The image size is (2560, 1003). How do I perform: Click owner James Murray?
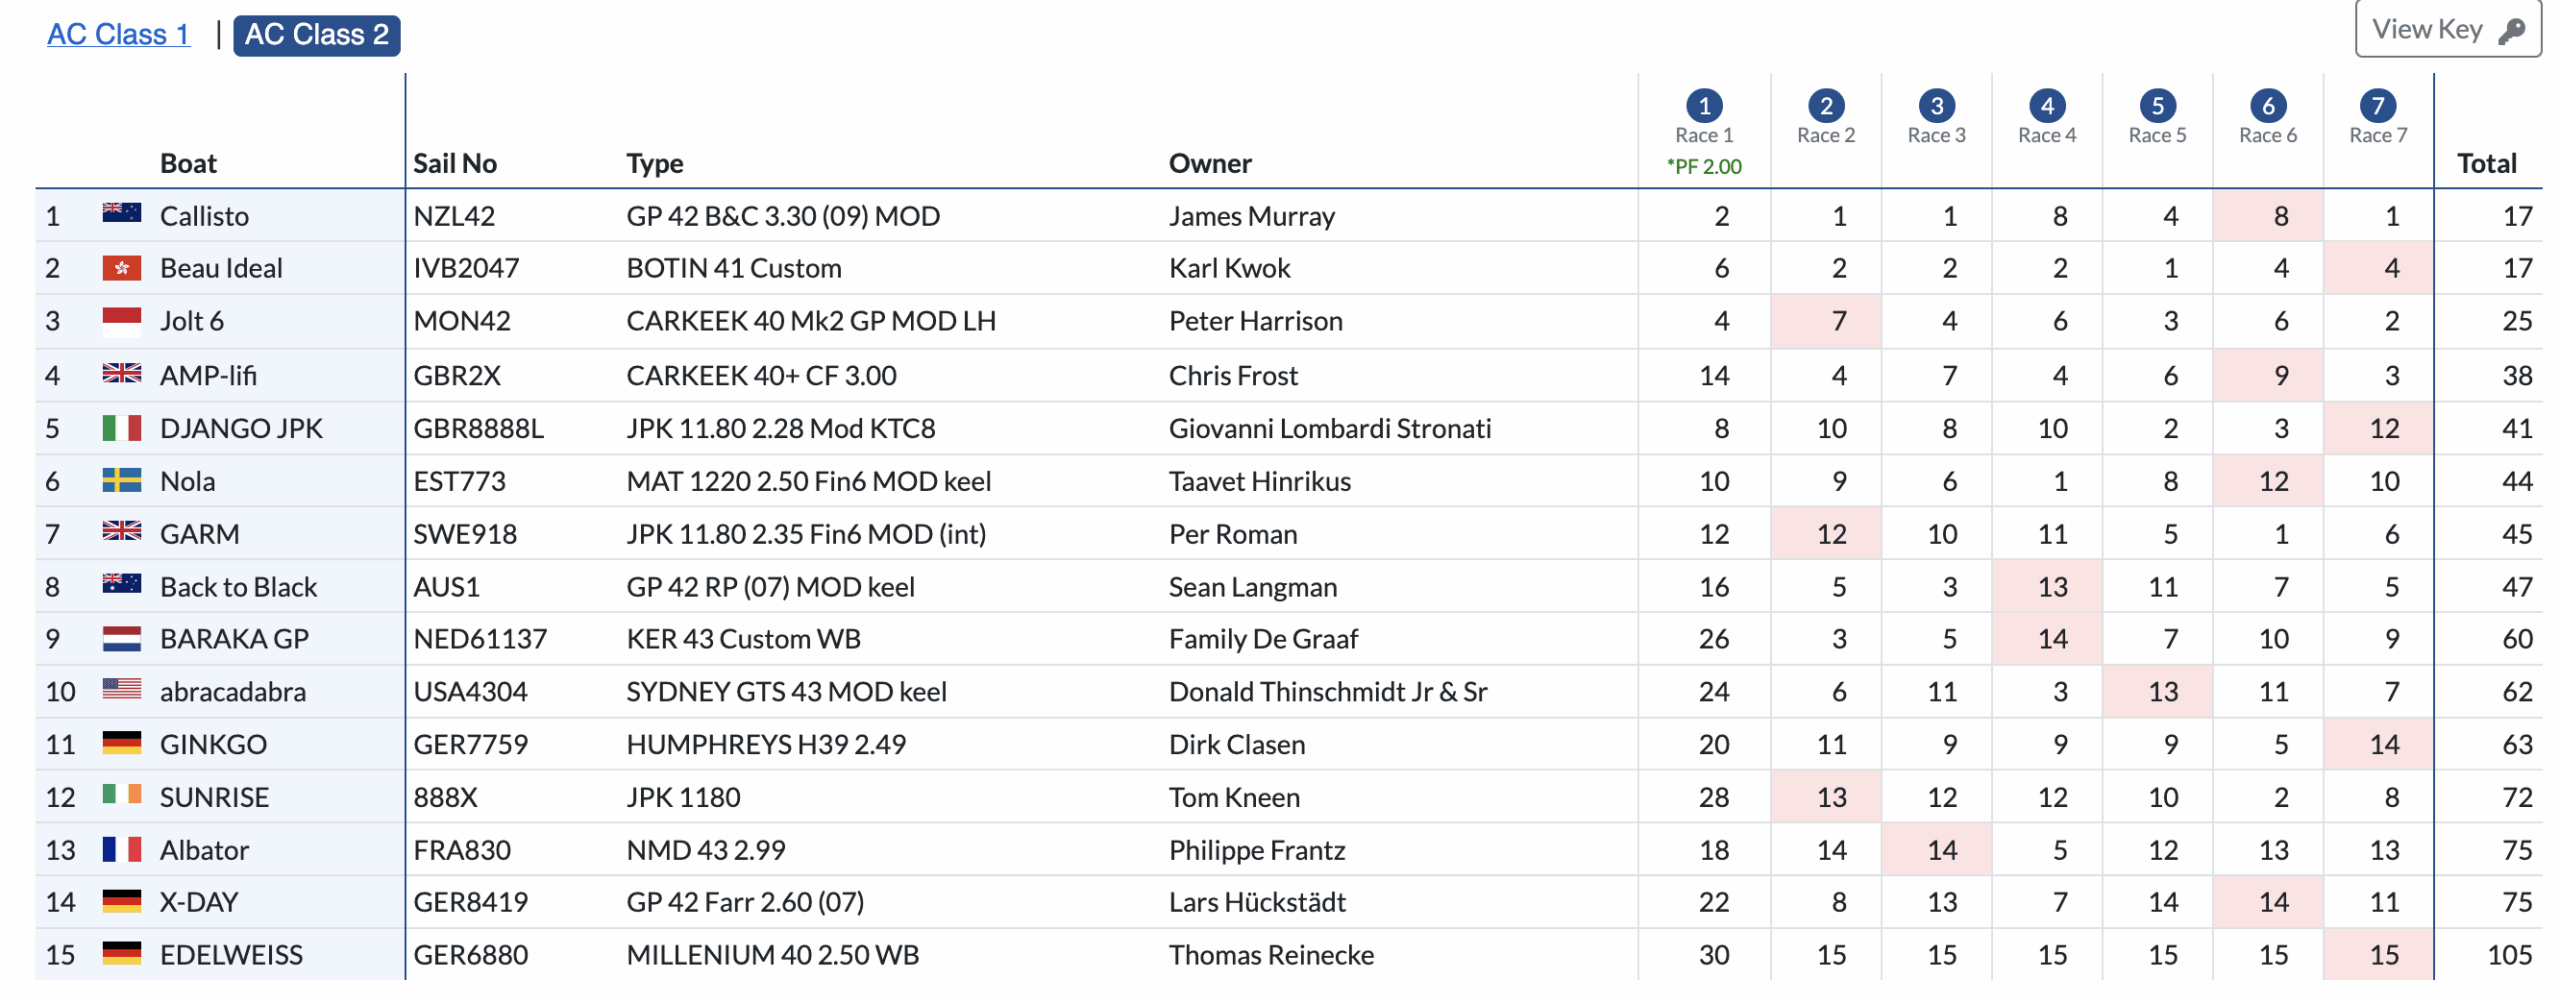click(x=1251, y=216)
